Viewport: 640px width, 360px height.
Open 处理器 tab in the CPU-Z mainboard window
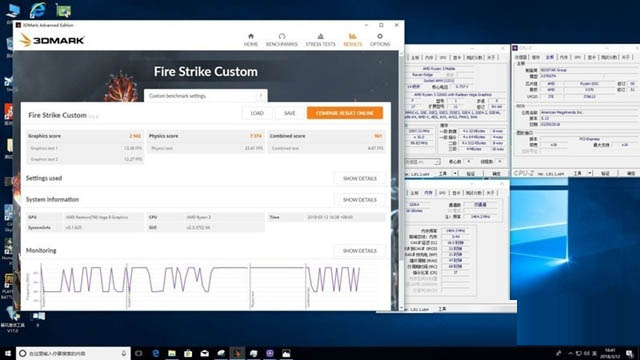click(521, 58)
